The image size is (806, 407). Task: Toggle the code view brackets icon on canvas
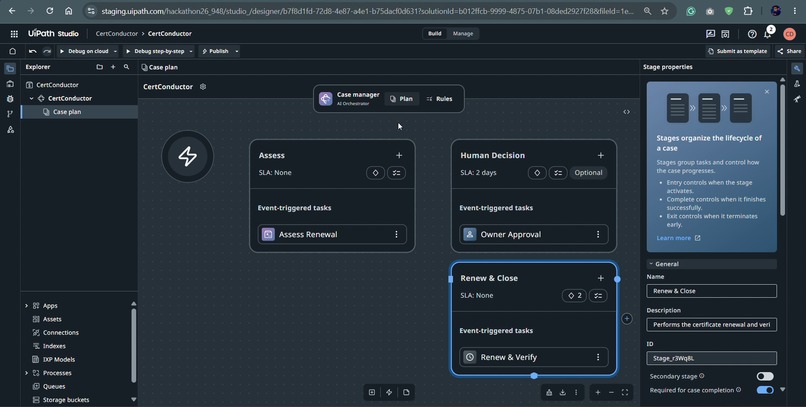coord(627,112)
